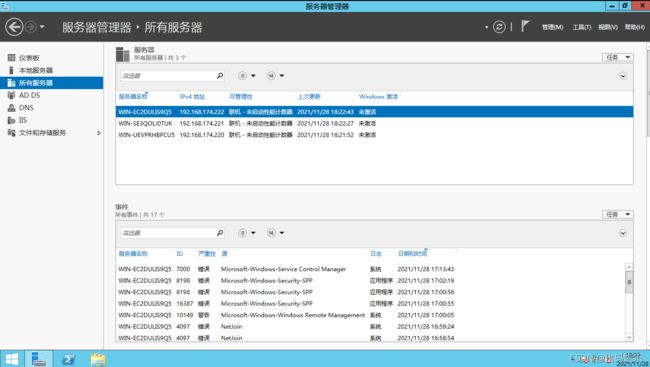Sort events by ID column
Image resolution: width=650 pixels, height=367 pixels.
[x=179, y=253]
